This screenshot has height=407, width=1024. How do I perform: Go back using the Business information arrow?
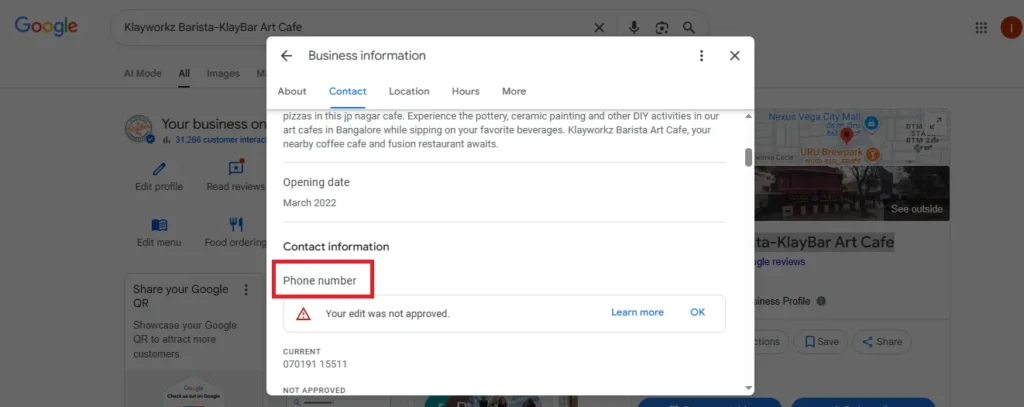point(286,56)
